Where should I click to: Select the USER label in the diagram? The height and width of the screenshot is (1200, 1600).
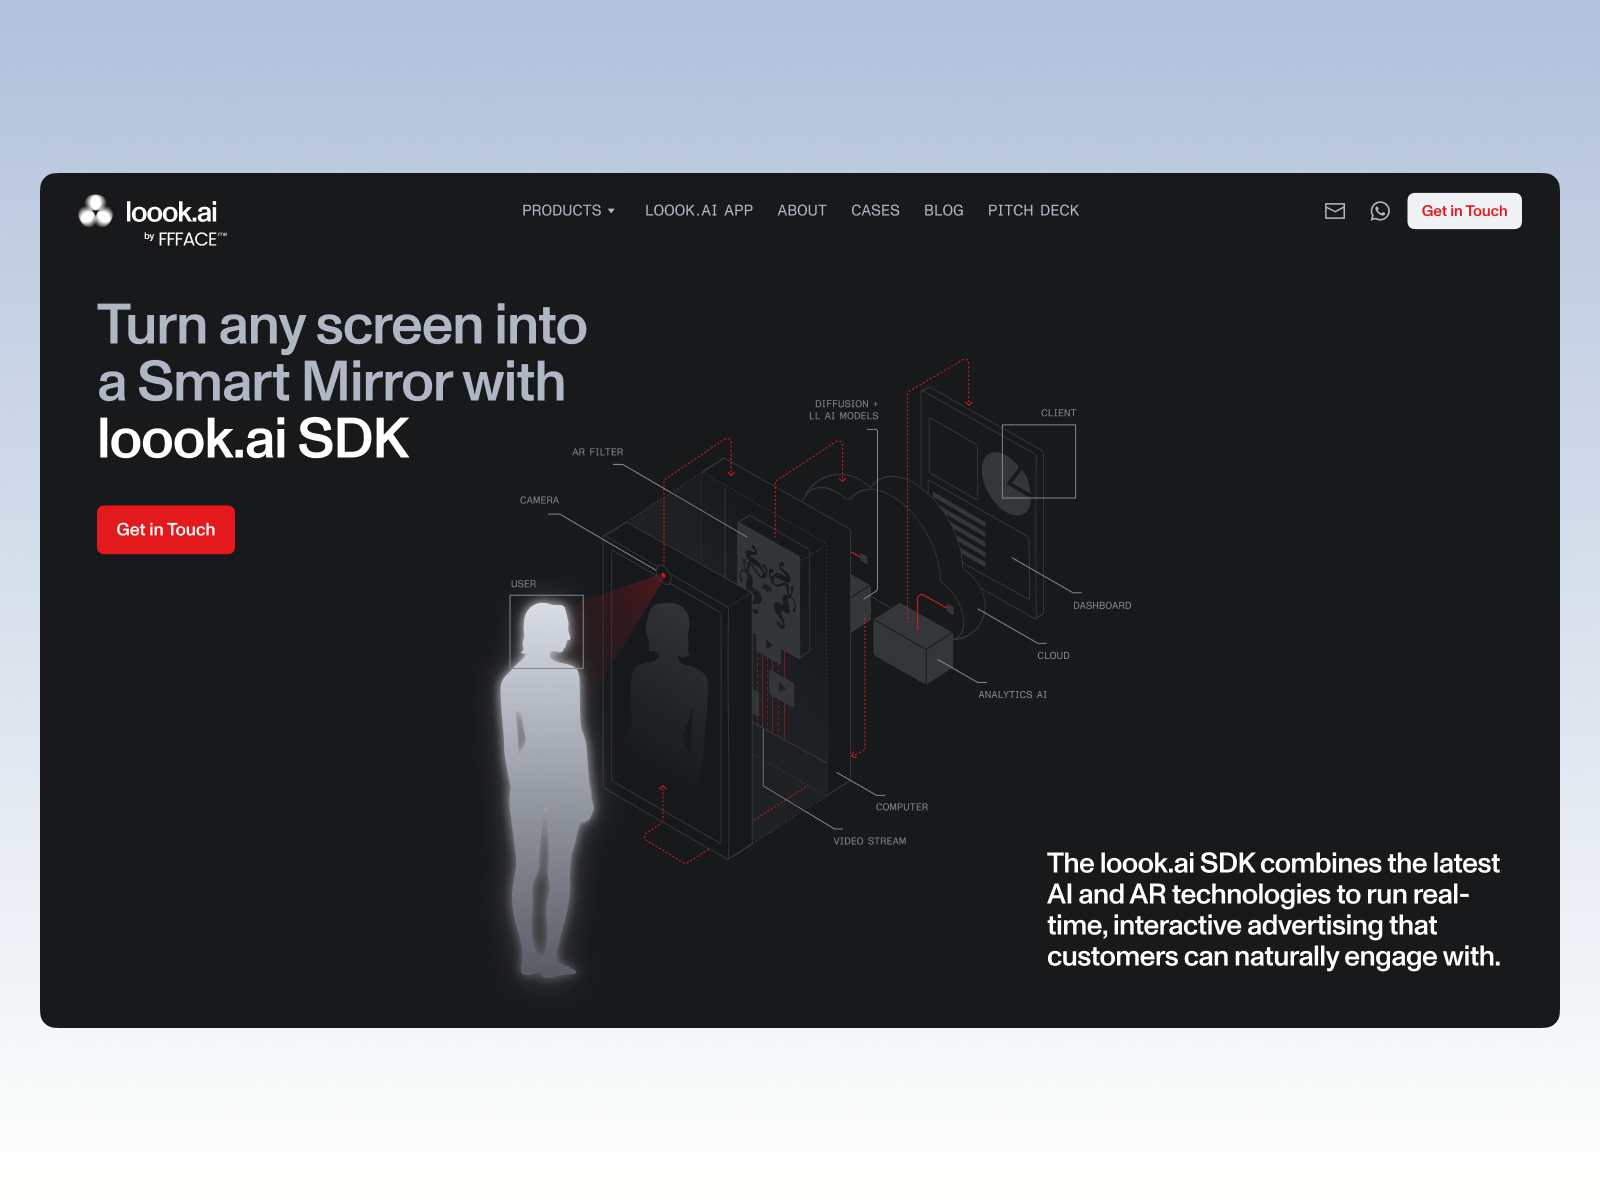[x=523, y=584]
